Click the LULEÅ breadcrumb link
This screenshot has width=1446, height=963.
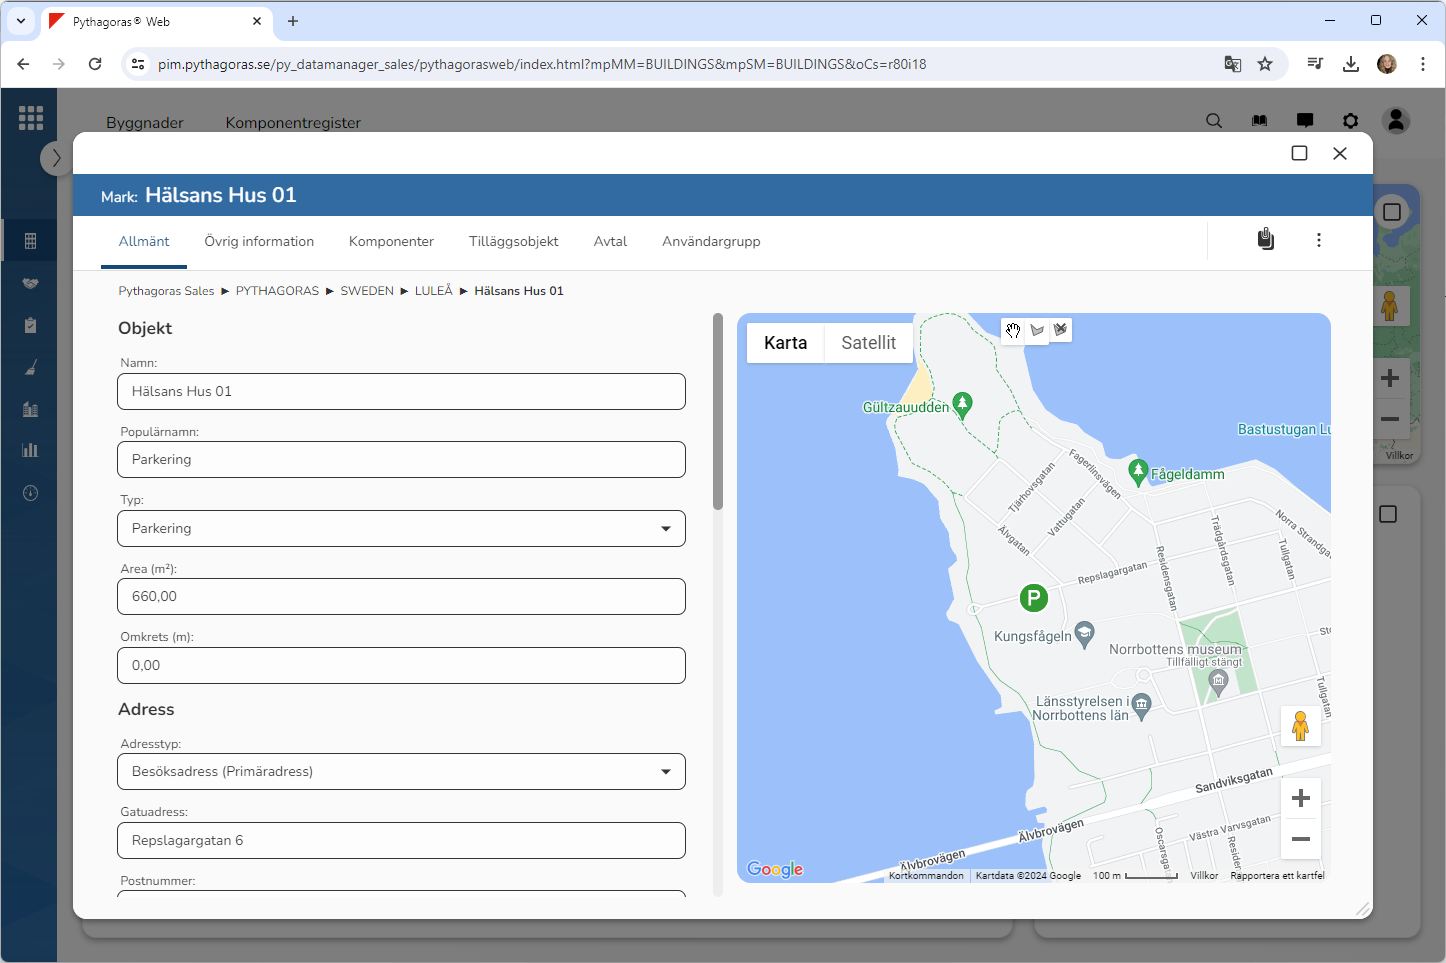433,291
